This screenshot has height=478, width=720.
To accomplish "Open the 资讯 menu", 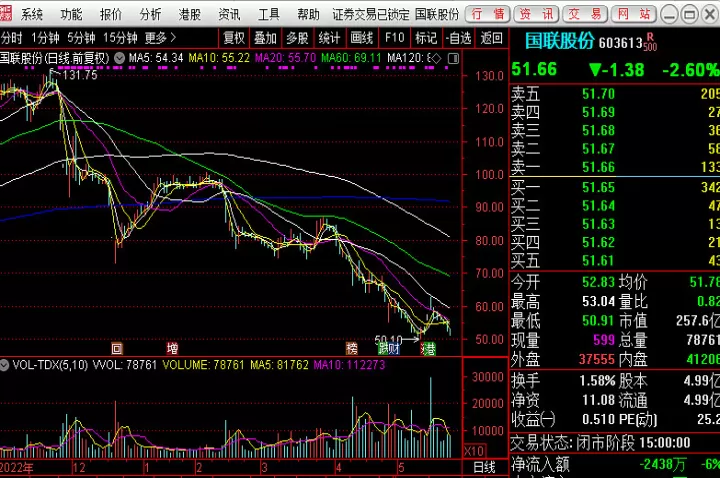I will click(229, 15).
